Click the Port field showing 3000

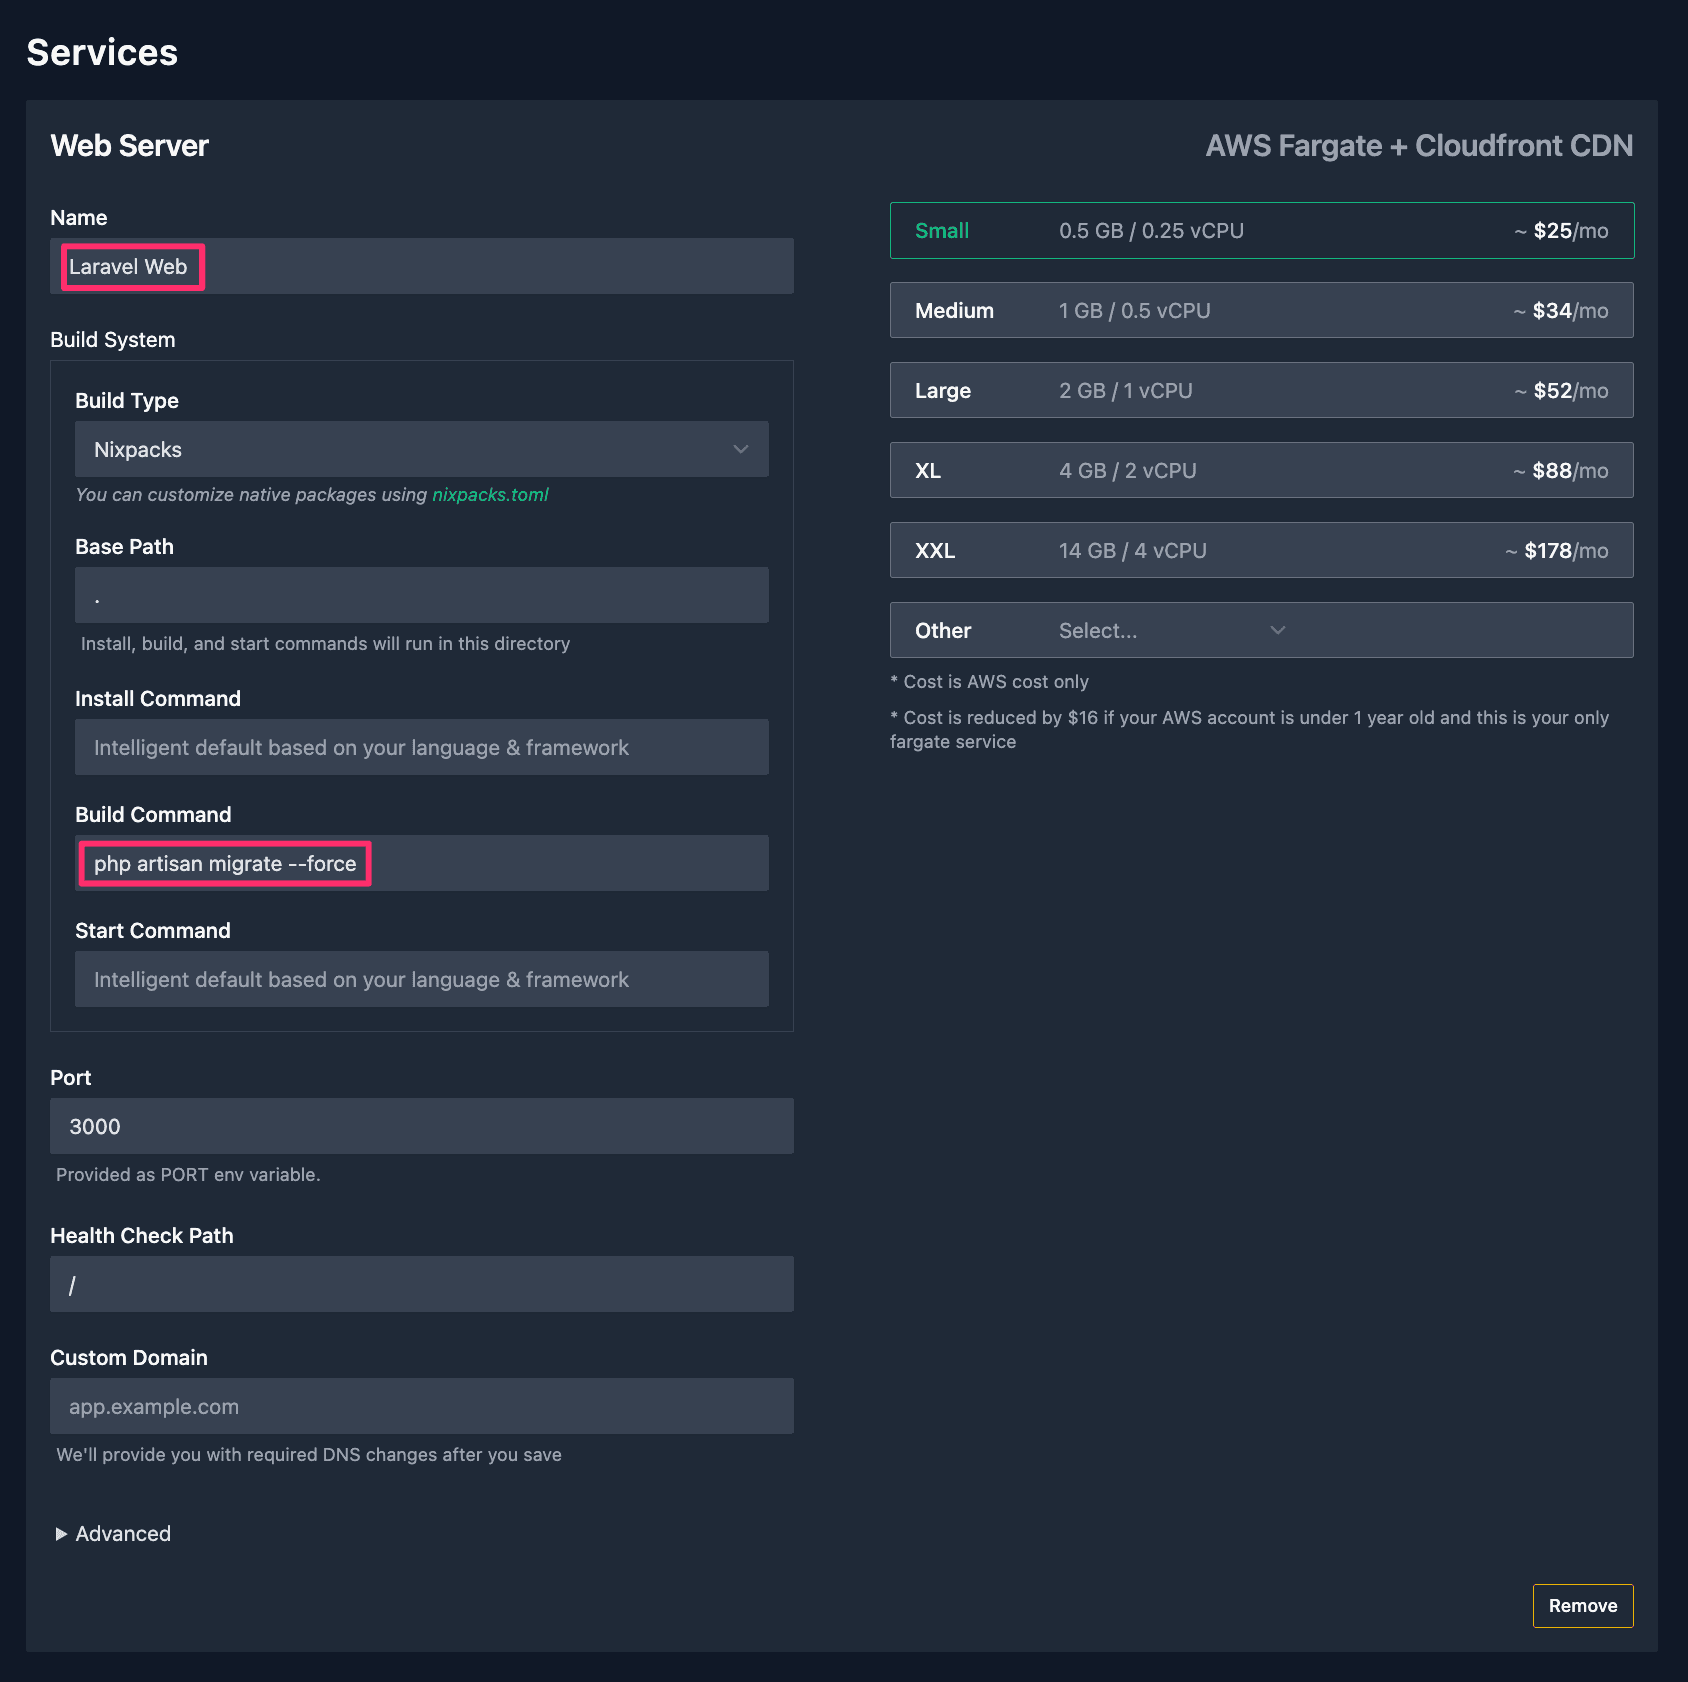tap(422, 1126)
